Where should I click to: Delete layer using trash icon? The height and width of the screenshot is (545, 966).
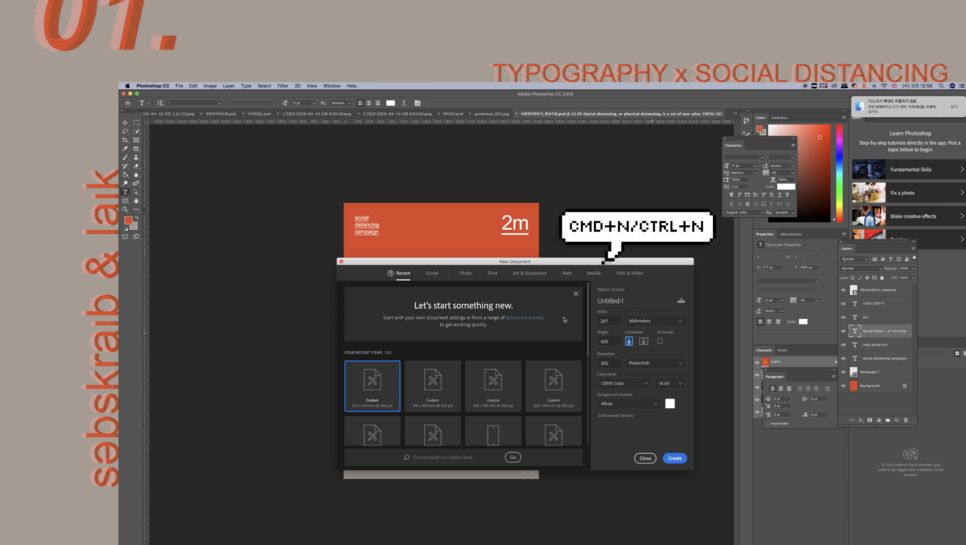point(906,420)
